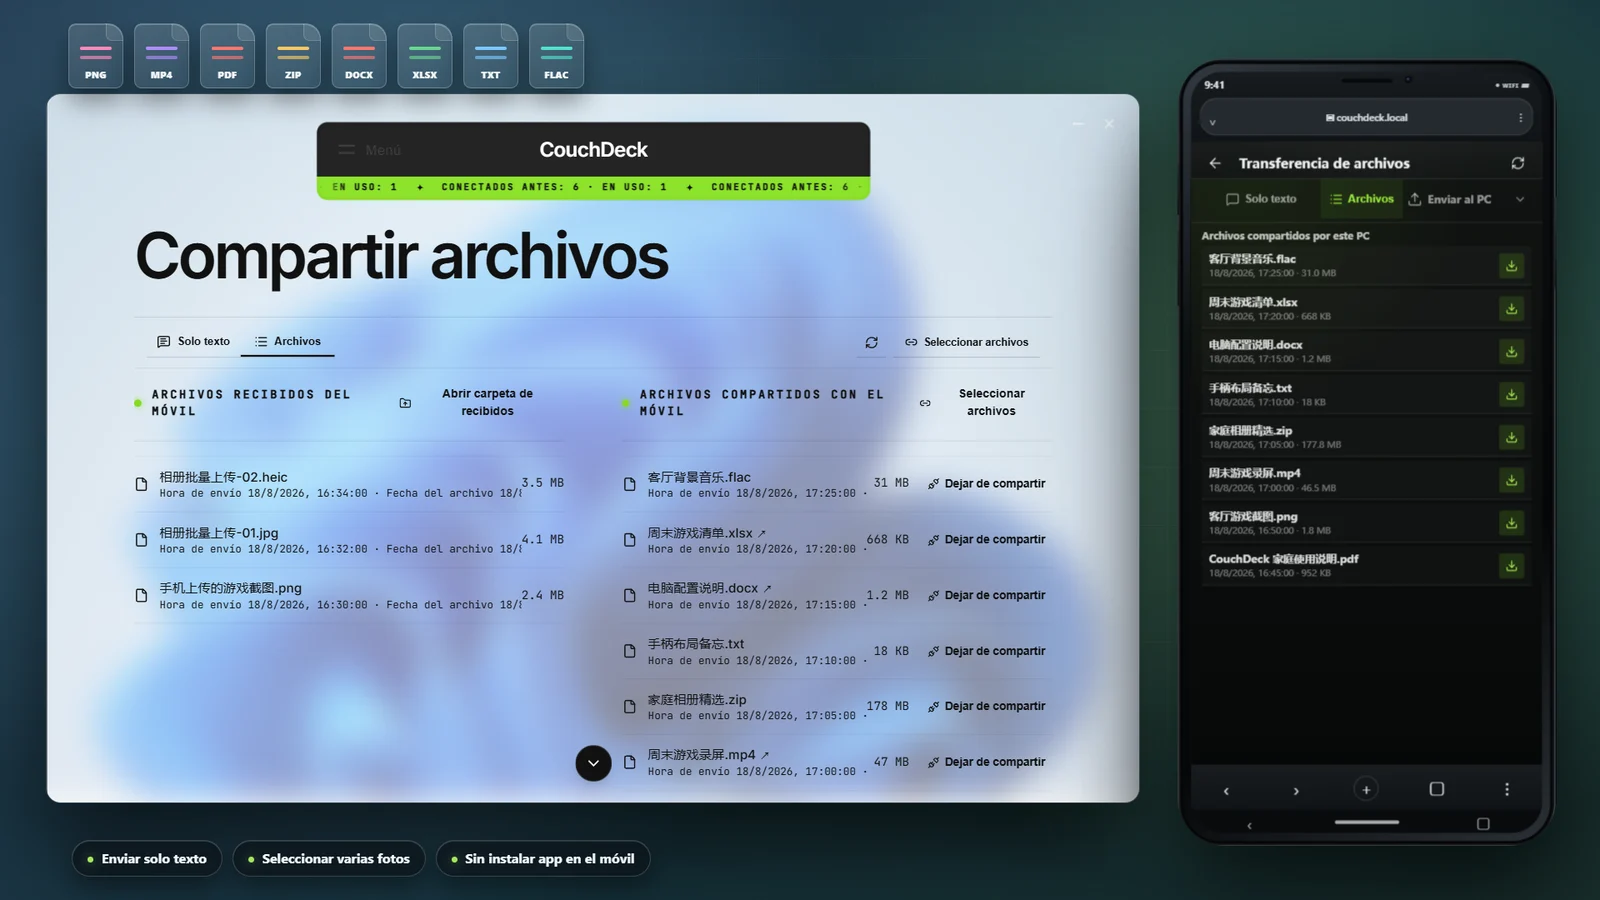Stop sharing 手柄布局备忘.txt
Viewport: 1600px width, 900px height.
tap(987, 651)
